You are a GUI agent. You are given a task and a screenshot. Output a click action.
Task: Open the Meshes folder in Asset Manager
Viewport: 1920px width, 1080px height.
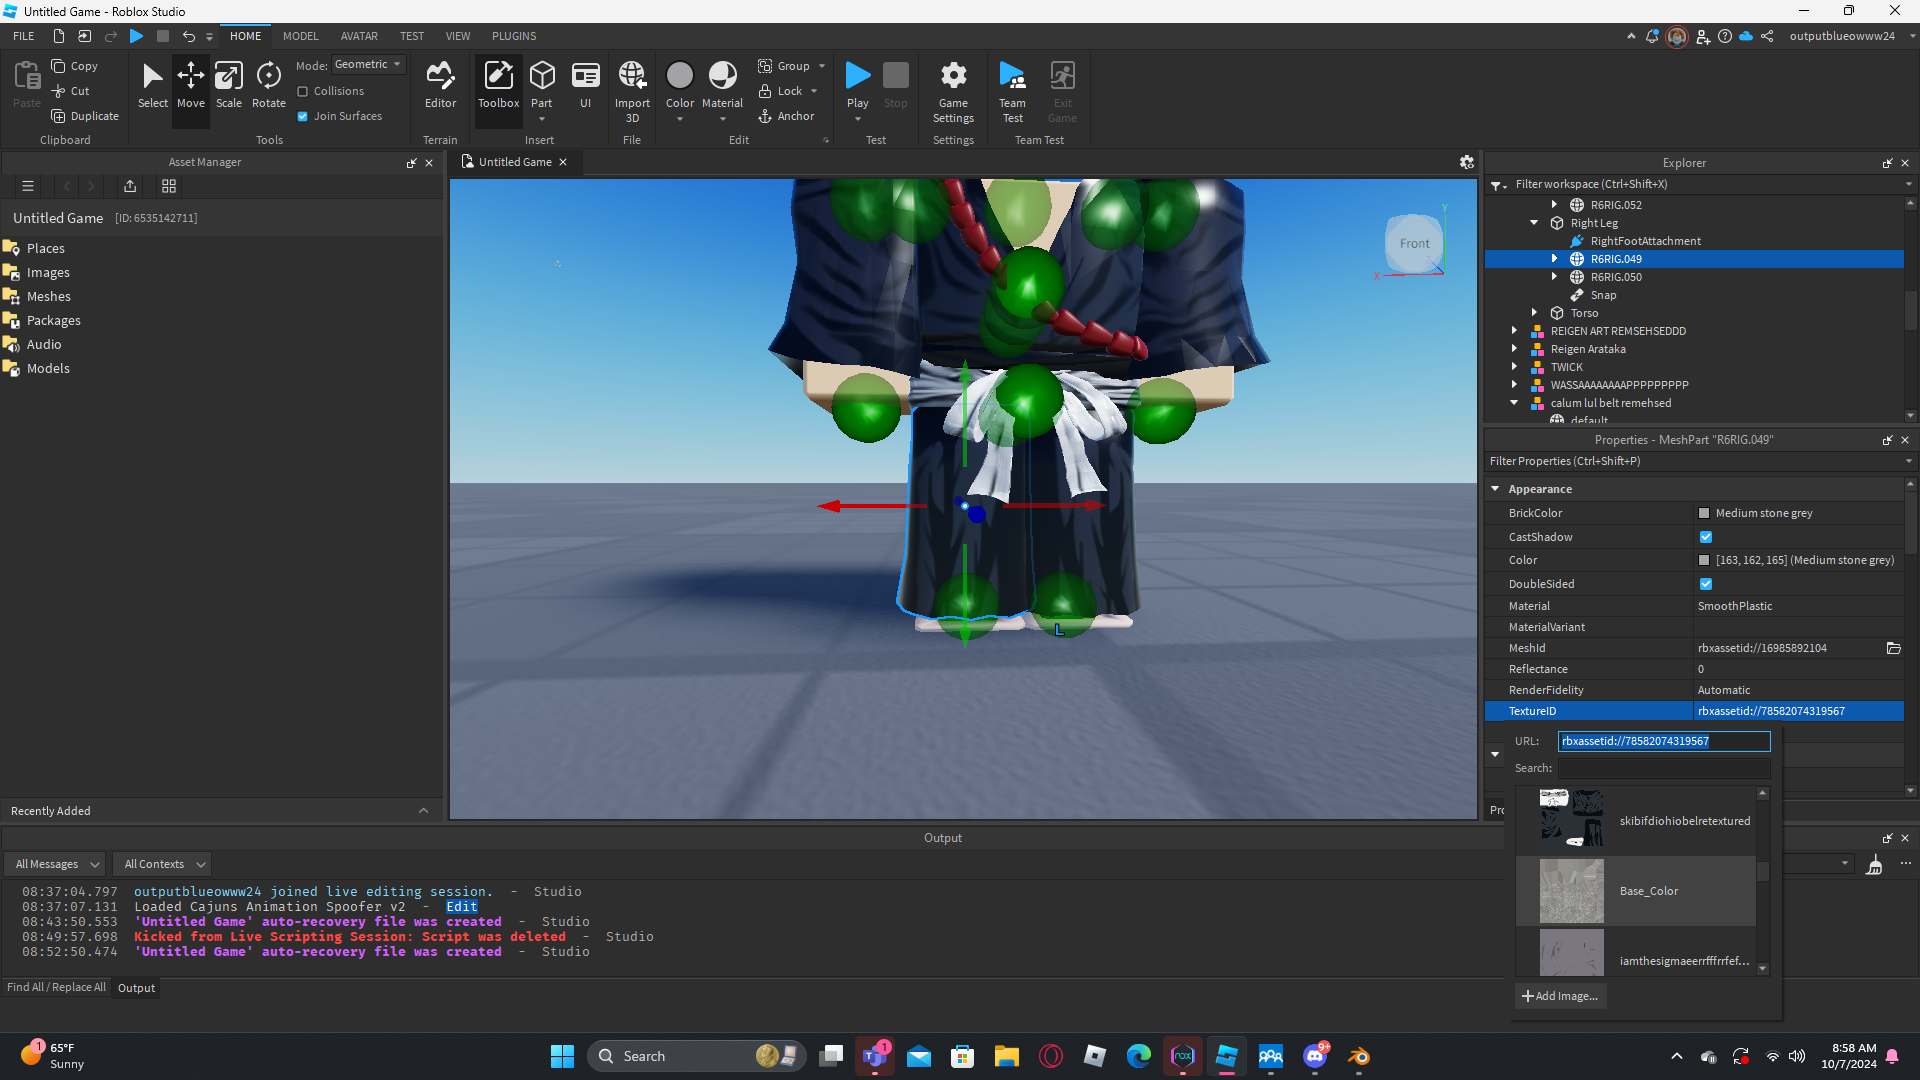[48, 296]
